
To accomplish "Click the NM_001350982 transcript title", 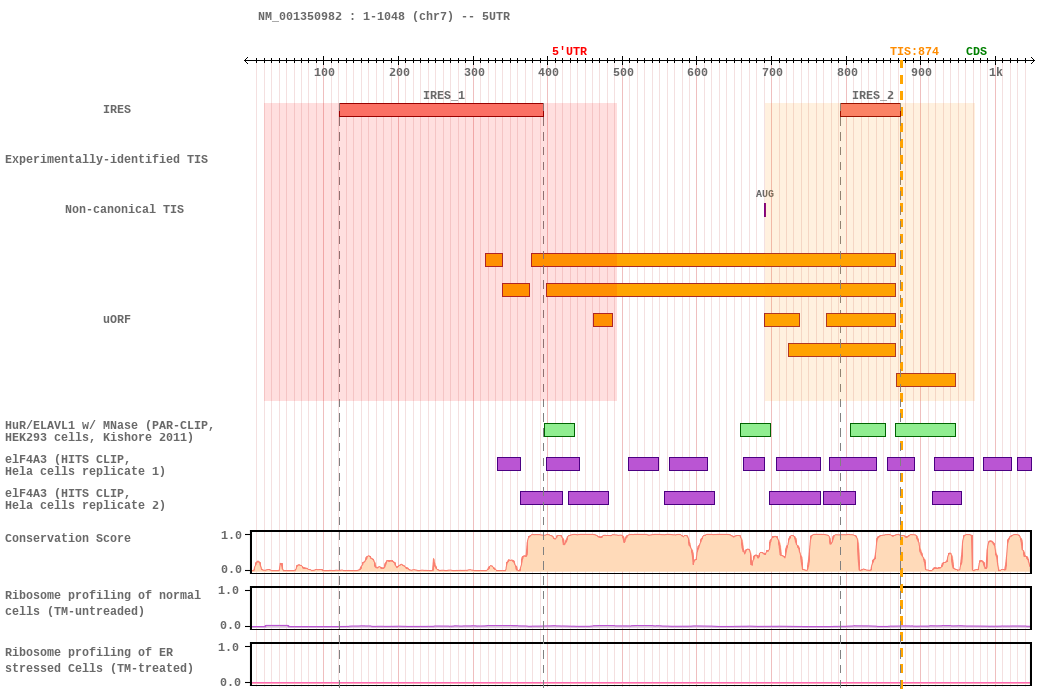I will 300,16.
